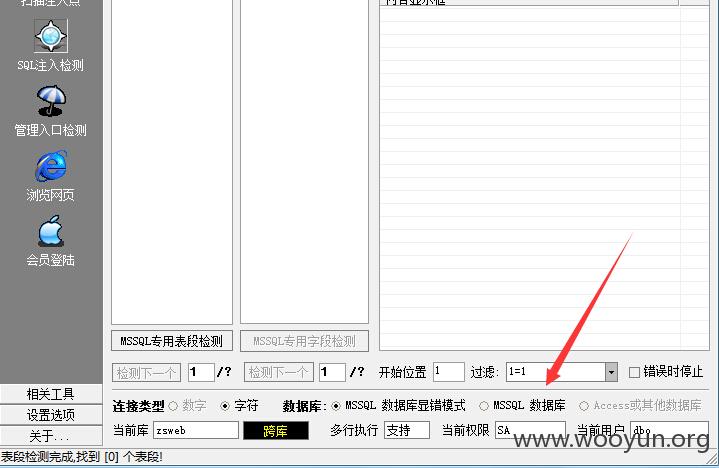Screen dimensions: 719x468
Task: Click the MSSQL专用表段检测 button
Action: [x=171, y=341]
